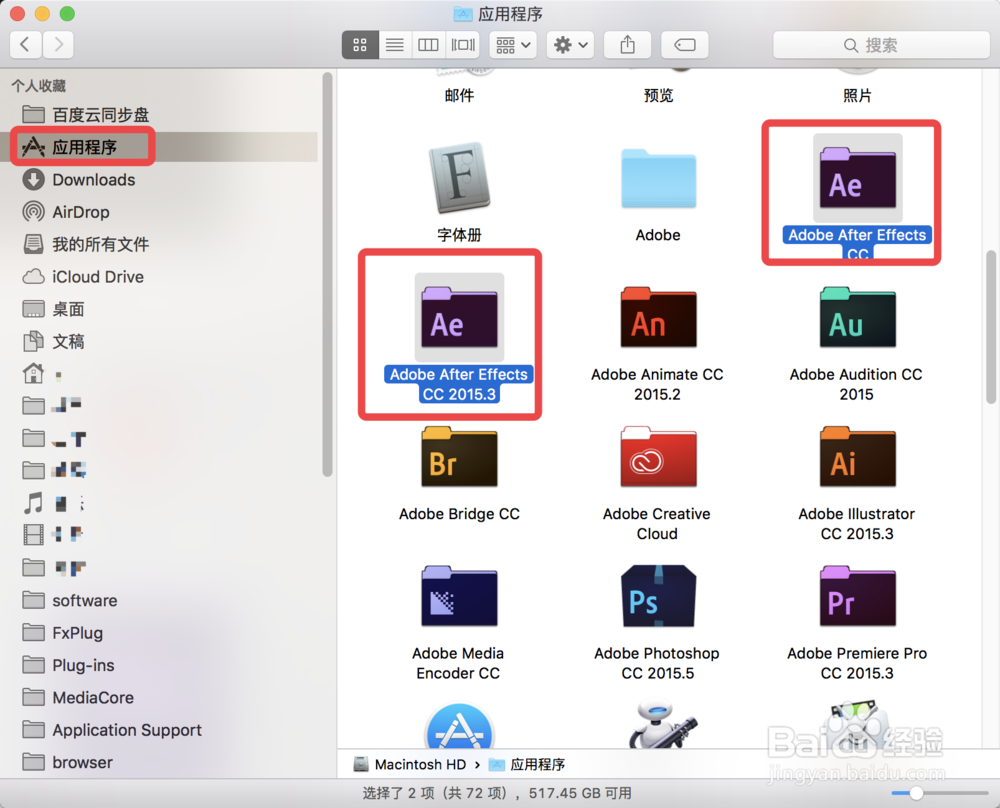Click the 个人收藏 sidebar header
This screenshot has height=808, width=1000.
point(39,85)
